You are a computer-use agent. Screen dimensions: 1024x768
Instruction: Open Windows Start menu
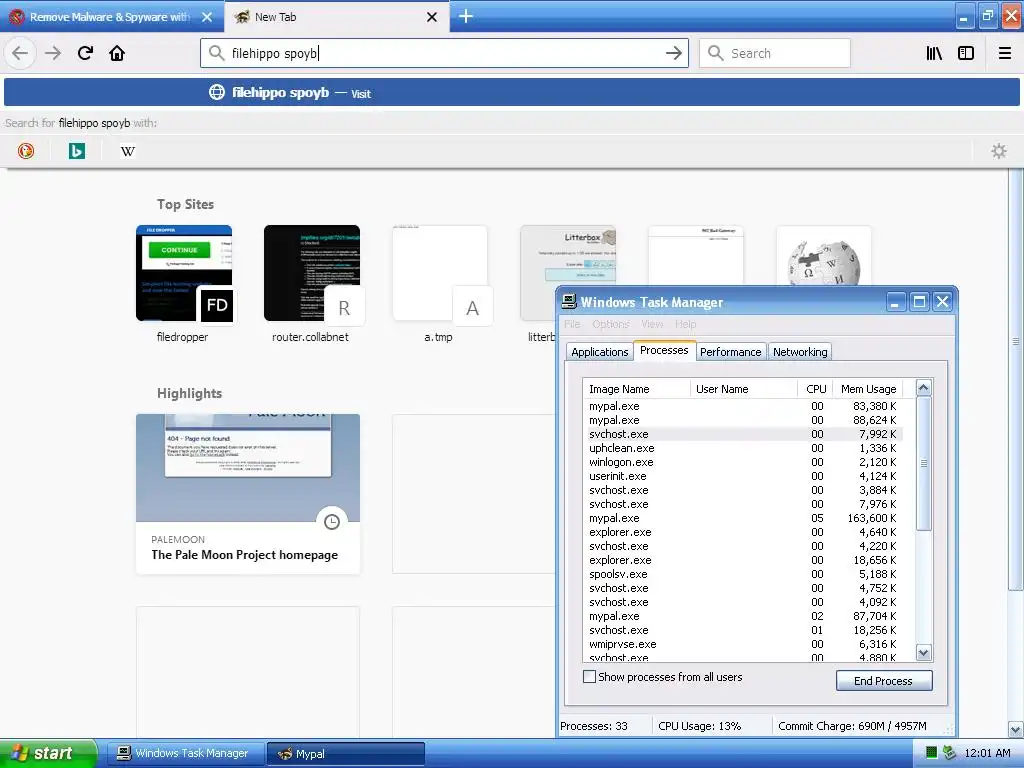coord(48,753)
